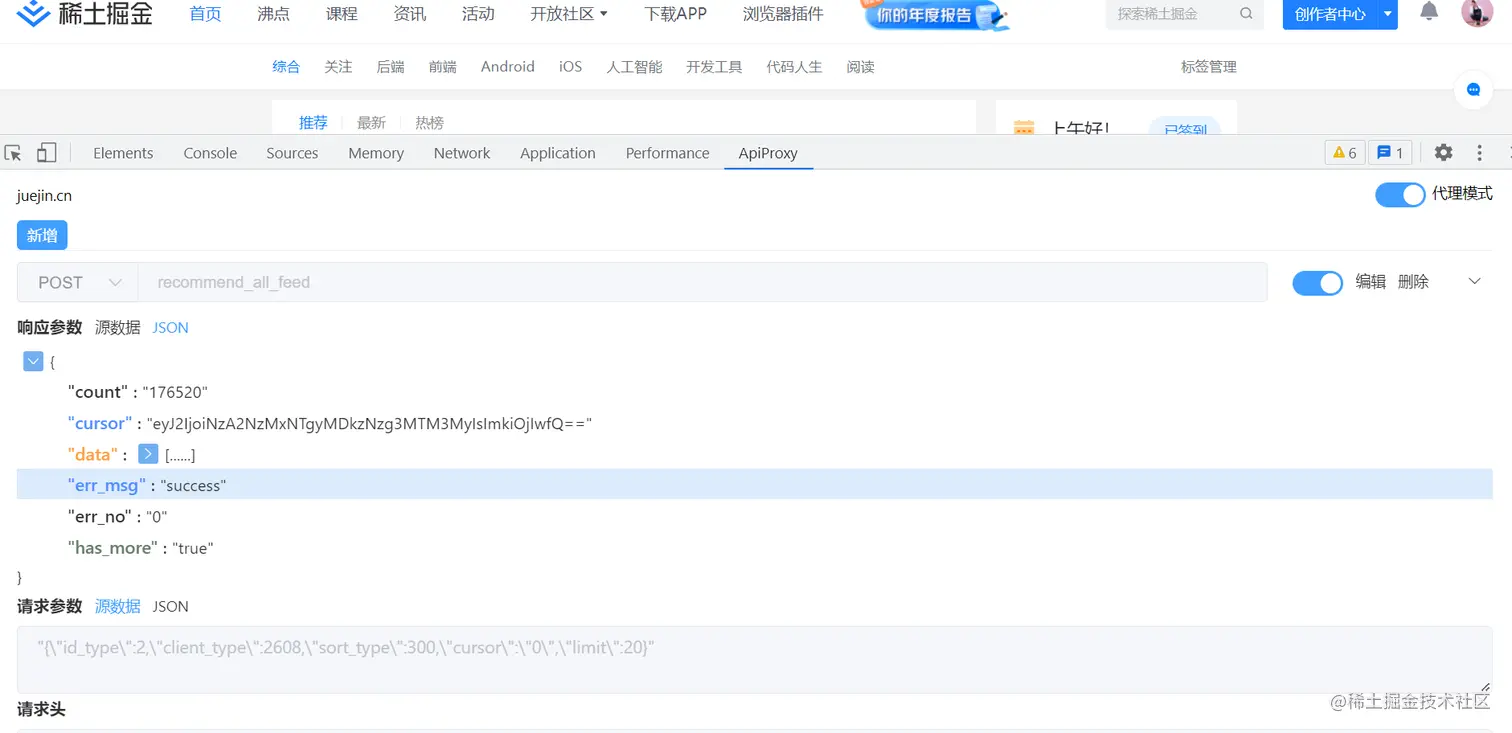Image resolution: width=1512 pixels, height=733 pixels.
Task: Activate the DevTools inspect element icon
Action: [13, 153]
